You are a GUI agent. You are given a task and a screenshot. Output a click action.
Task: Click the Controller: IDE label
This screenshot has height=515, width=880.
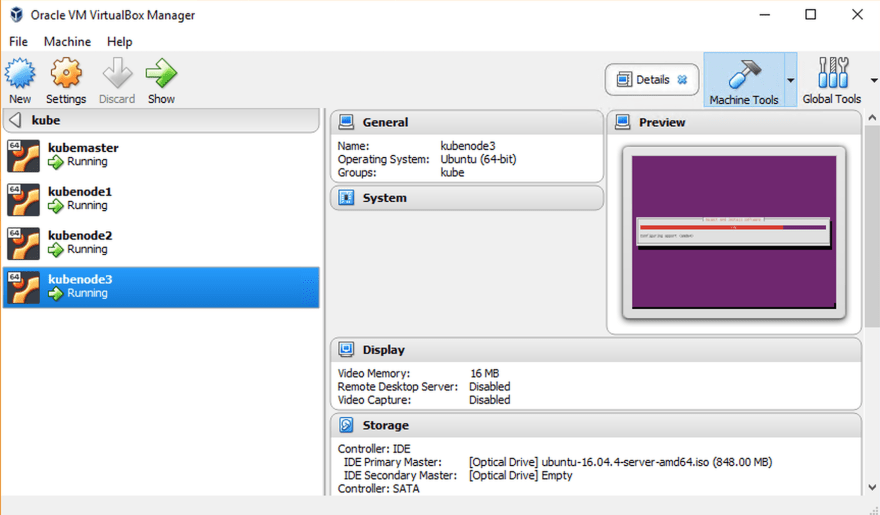point(374,449)
